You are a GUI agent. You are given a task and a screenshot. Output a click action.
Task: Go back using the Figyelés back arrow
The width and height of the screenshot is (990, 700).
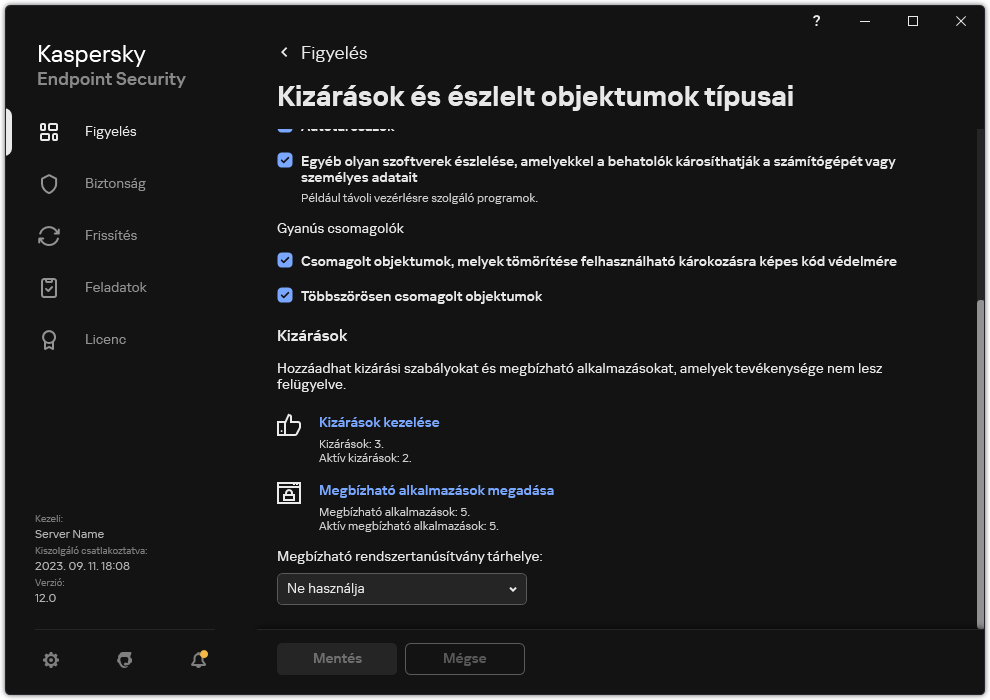click(x=283, y=52)
